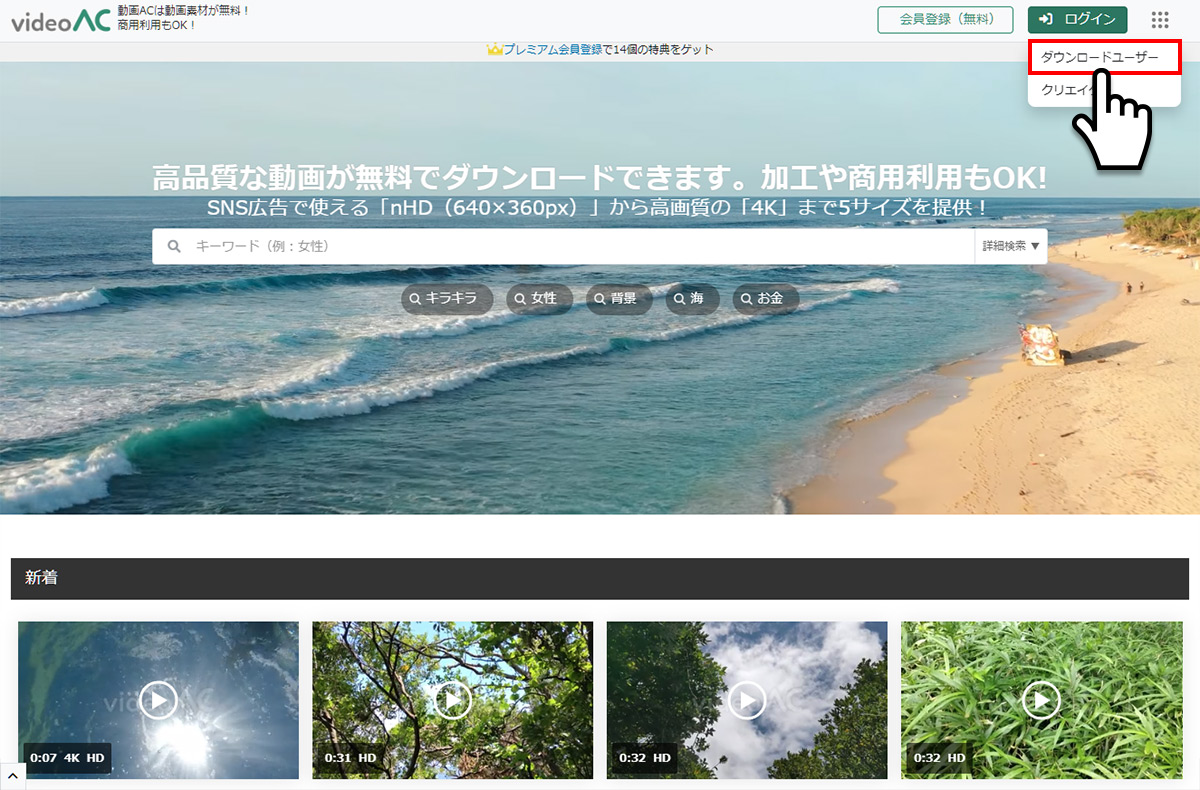Viewport: 1200px width, 790px height.
Task: Open the apps grid menu icon
Action: pyautogui.click(x=1160, y=20)
